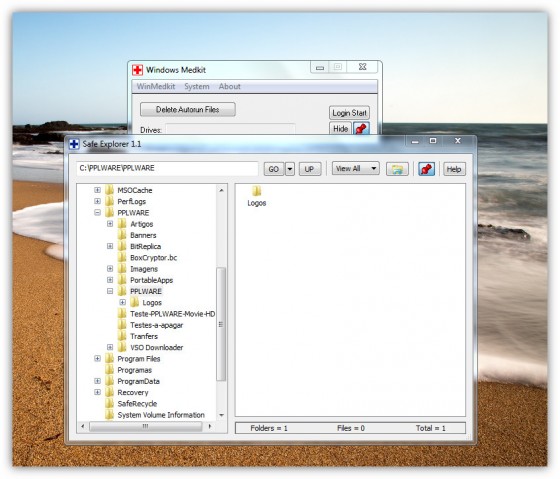Image resolution: width=560 pixels, height=479 pixels.
Task: Expand the VSO Downloader tree node
Action: (x=110, y=347)
